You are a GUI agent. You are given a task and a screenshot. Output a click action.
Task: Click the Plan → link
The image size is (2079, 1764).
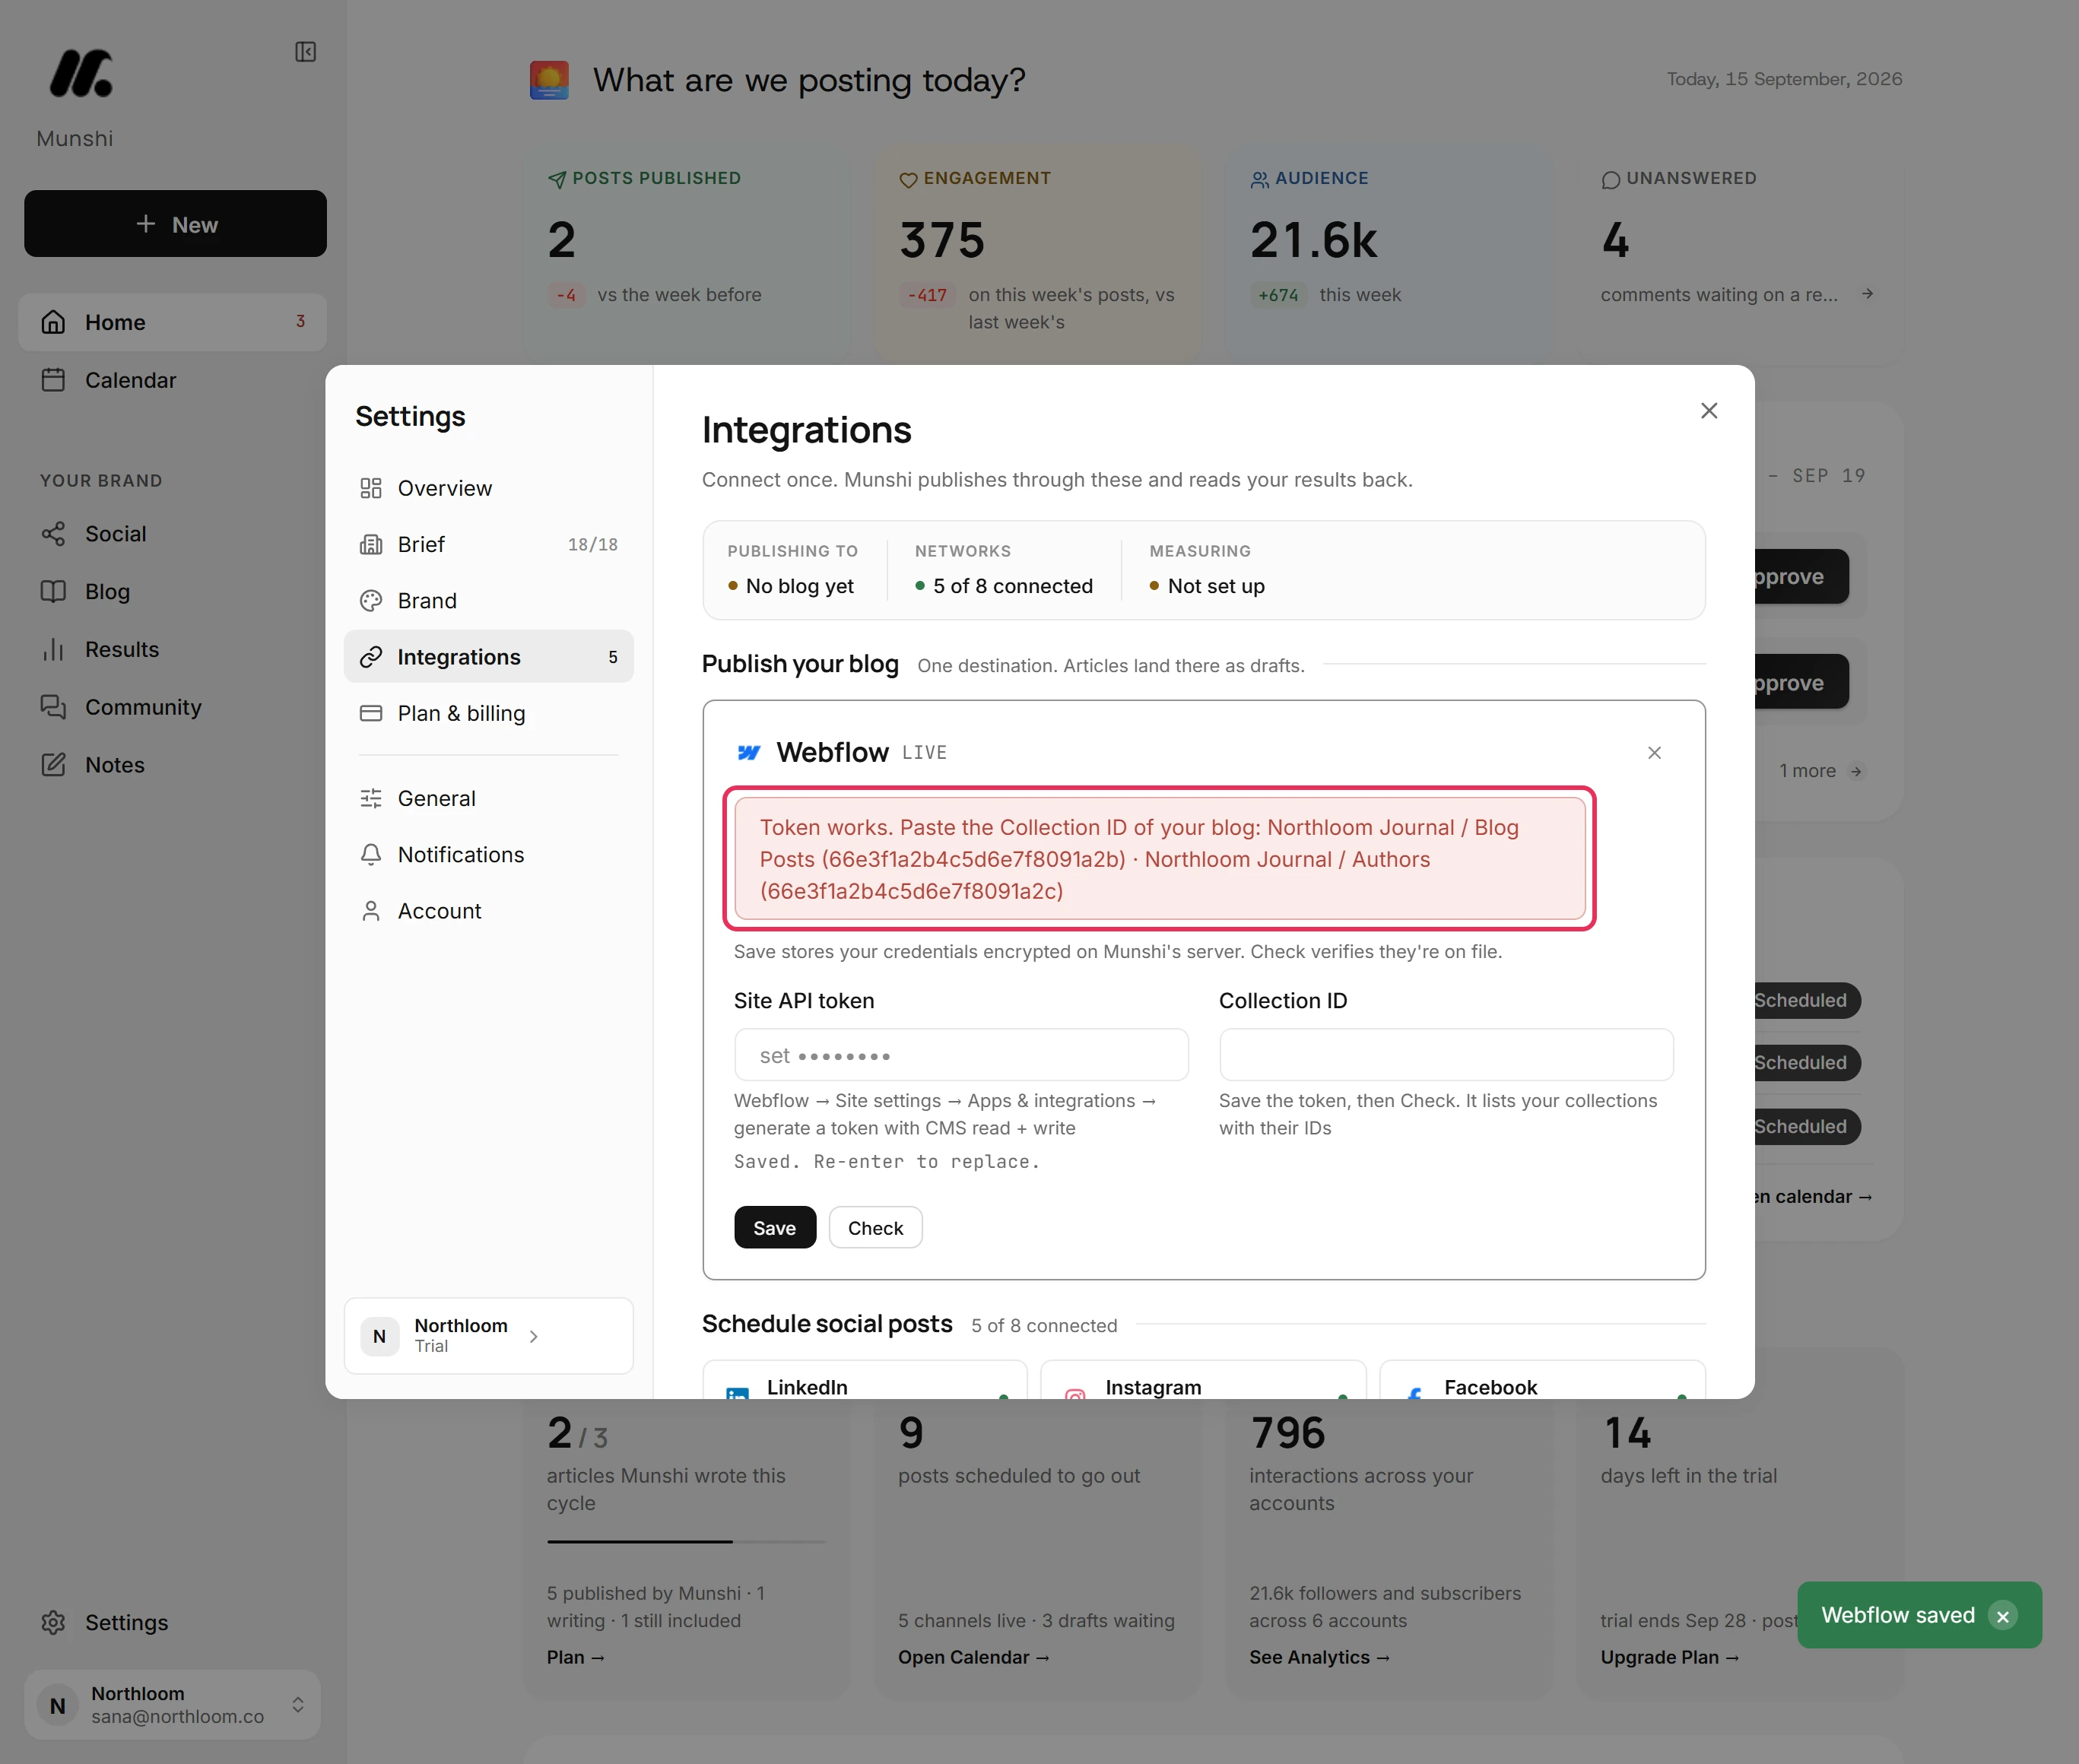tap(576, 1657)
